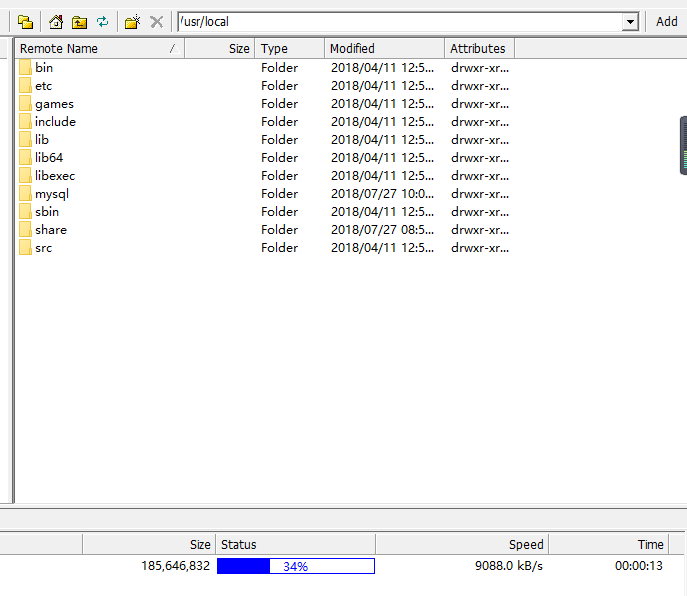Select the bin folder
The image size is (687, 596).
coord(44,67)
